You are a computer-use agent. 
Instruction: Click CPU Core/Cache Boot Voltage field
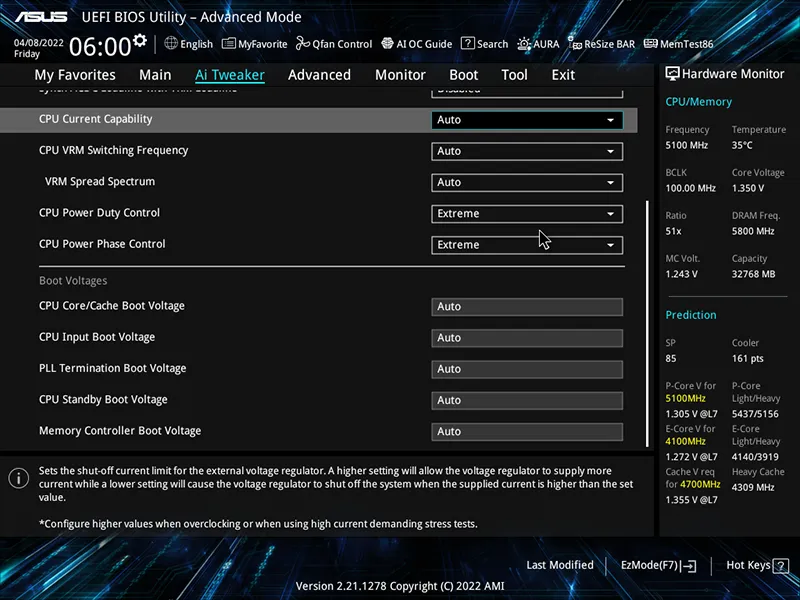pos(527,307)
